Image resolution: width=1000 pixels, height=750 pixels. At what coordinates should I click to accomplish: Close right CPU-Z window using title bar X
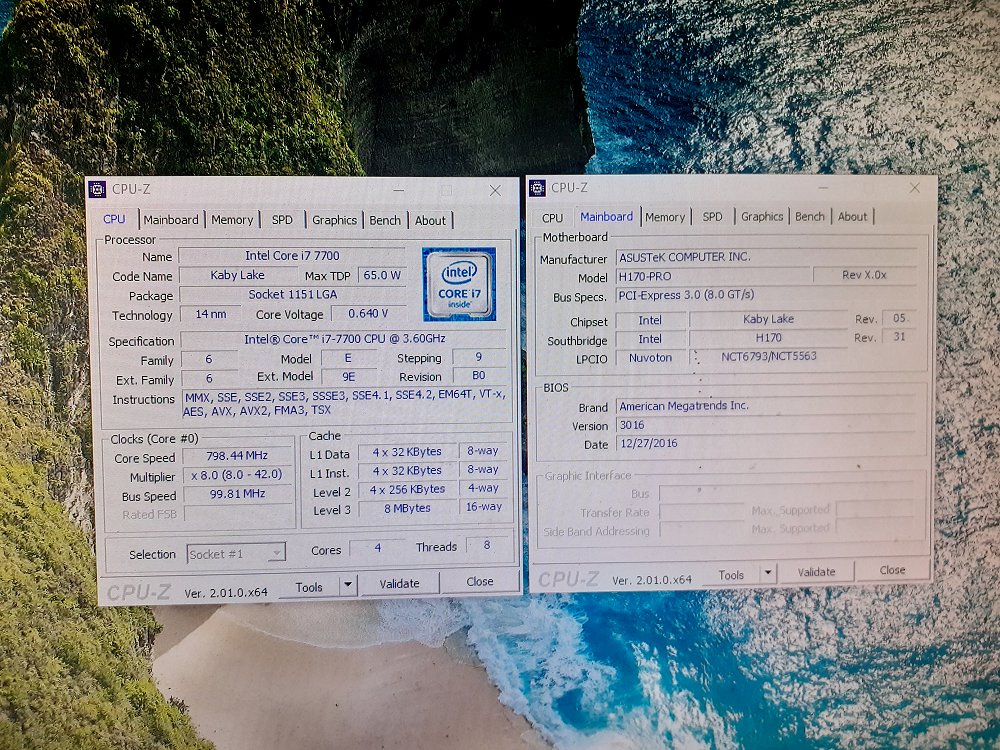click(x=914, y=187)
